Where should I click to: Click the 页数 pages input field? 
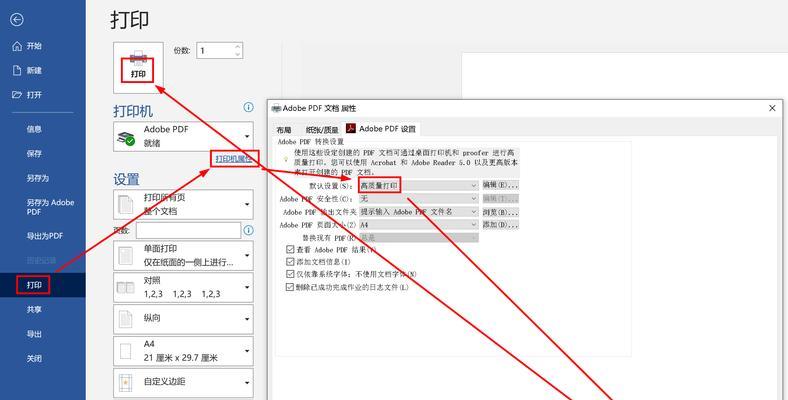[x=188, y=231]
